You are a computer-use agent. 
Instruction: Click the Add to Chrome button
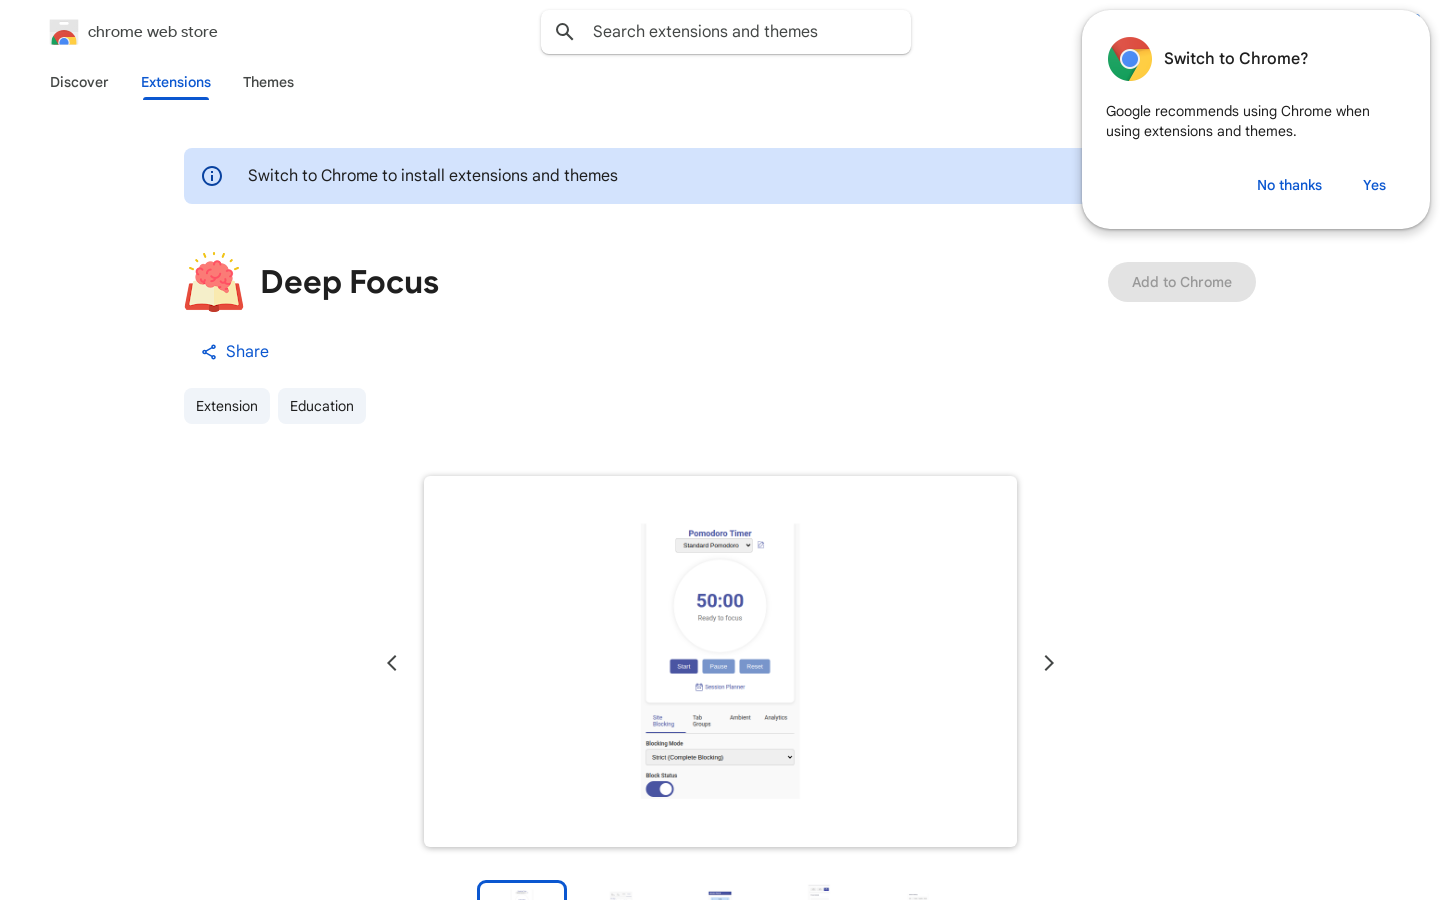coord(1182,282)
